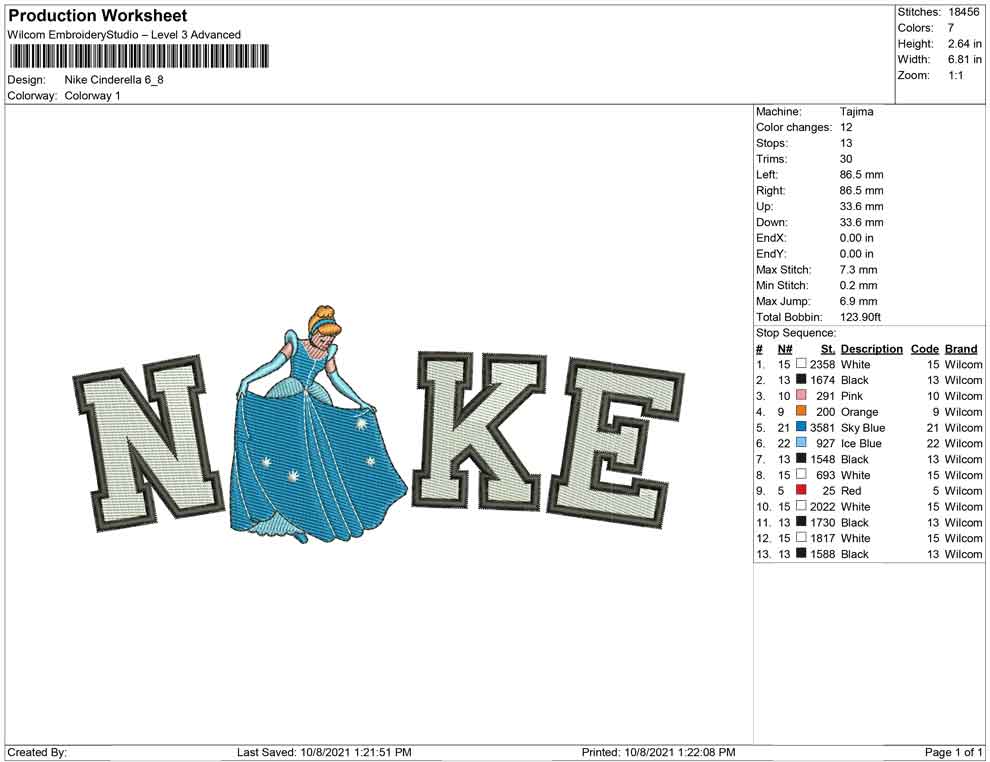Click the EndX value '0.00 in'

[856, 238]
